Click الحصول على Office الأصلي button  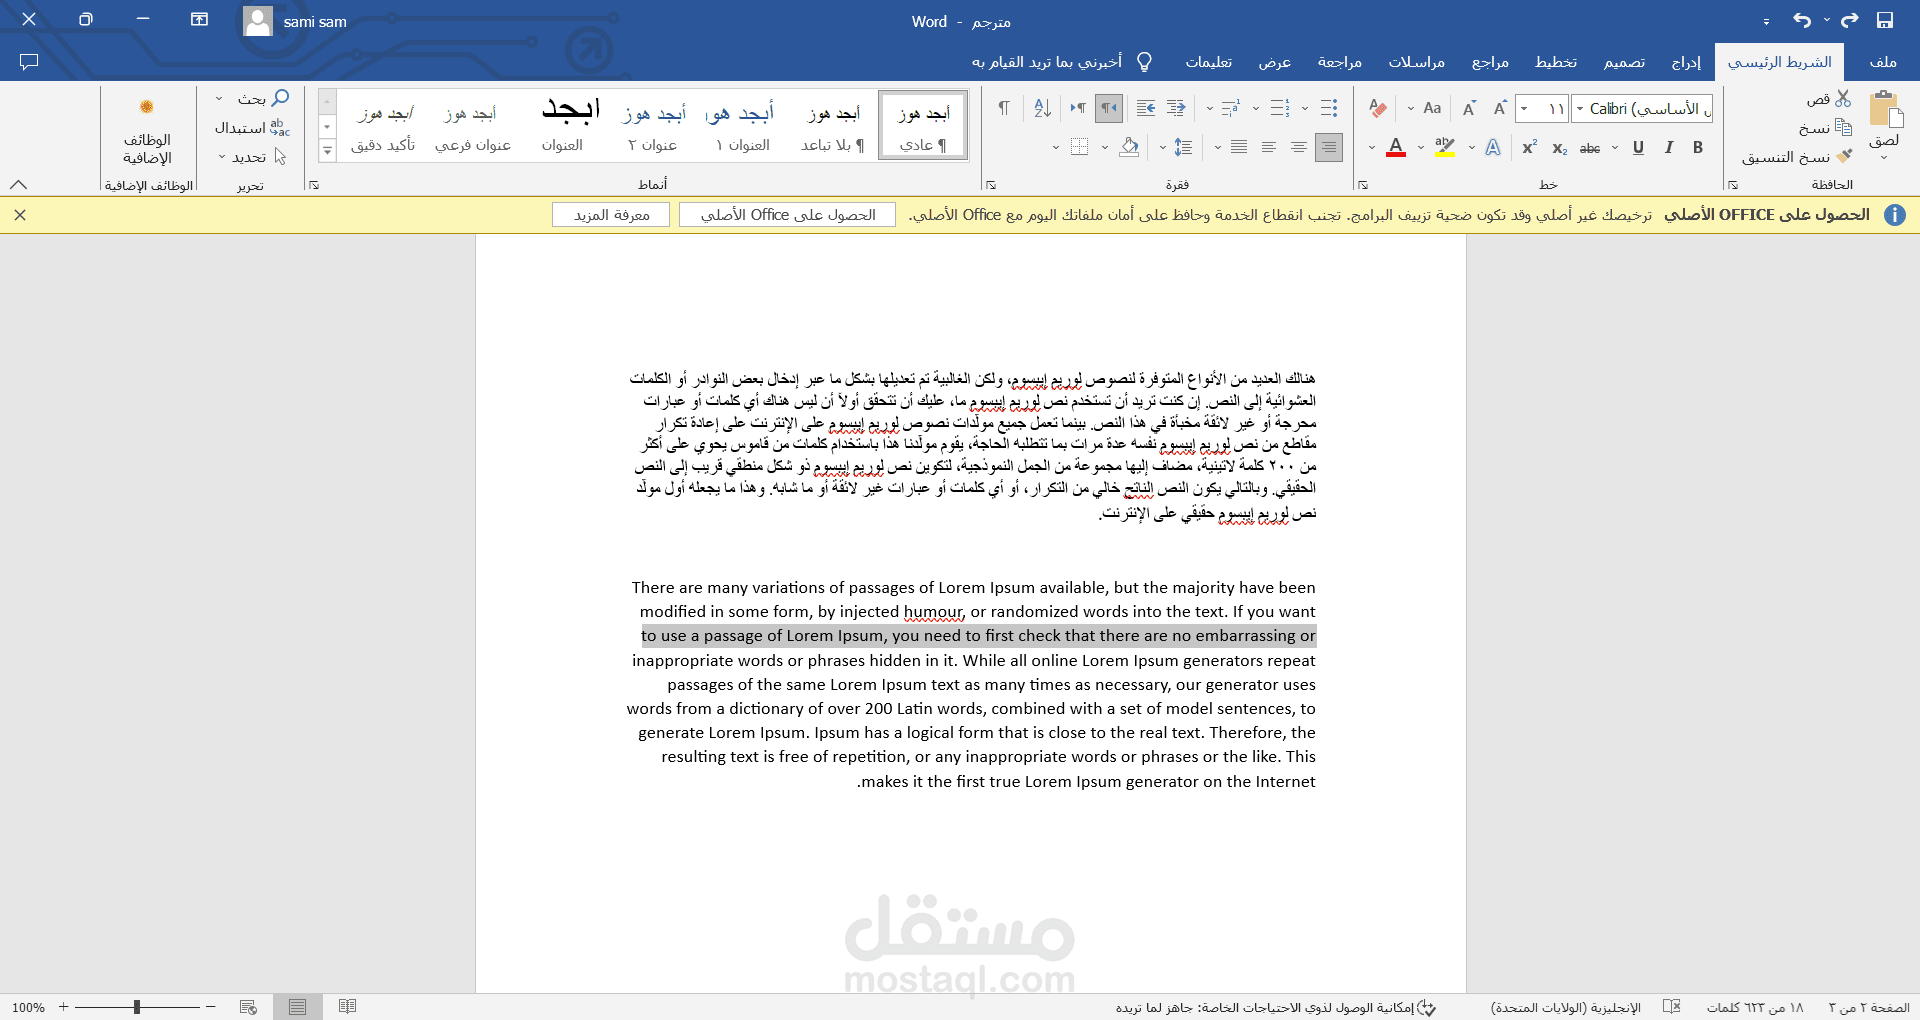(x=786, y=215)
